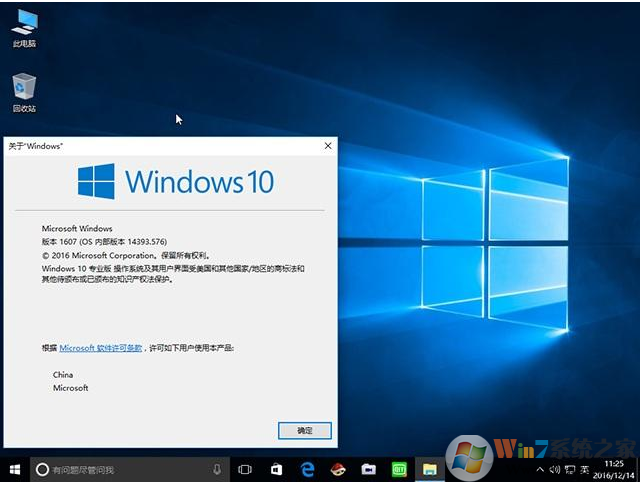Click the Cortana circle icon
Viewport: 643px width, 484px height.
tap(42, 469)
